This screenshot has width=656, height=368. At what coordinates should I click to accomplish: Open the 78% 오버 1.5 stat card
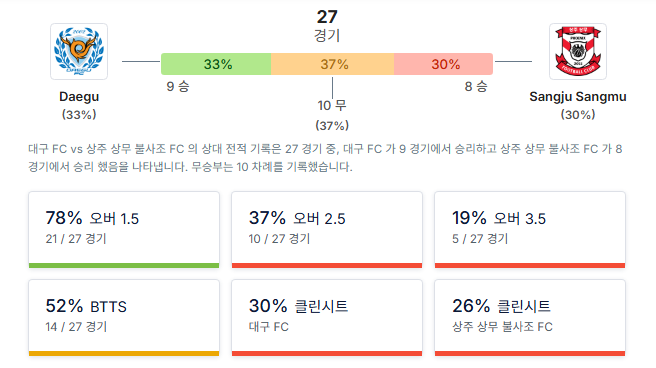coord(124,230)
